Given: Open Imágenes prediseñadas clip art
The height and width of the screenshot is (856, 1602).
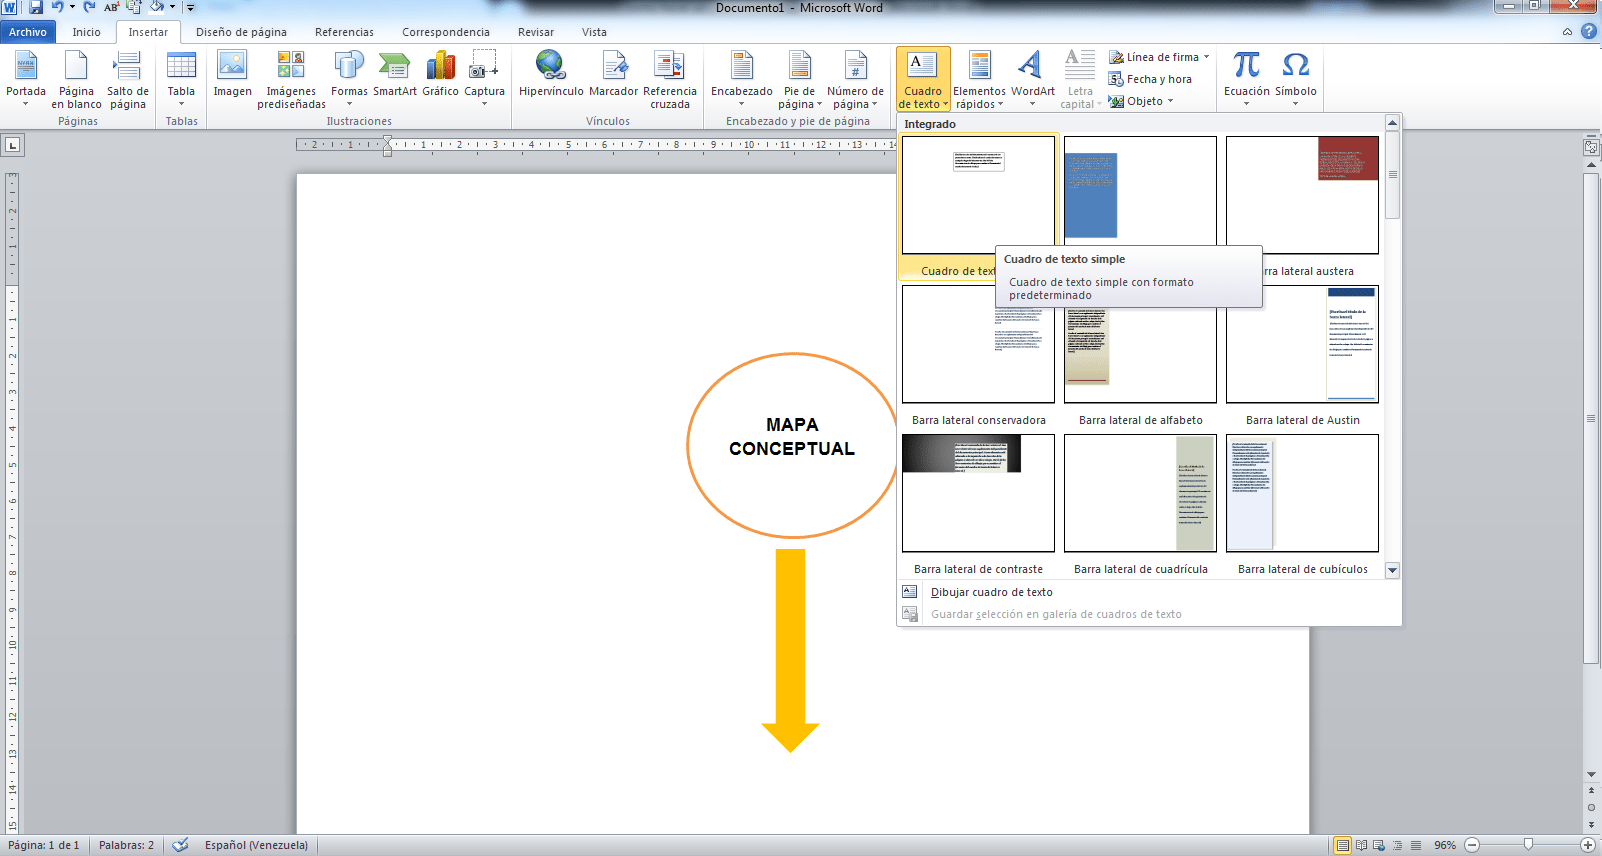Looking at the screenshot, I should point(291,79).
